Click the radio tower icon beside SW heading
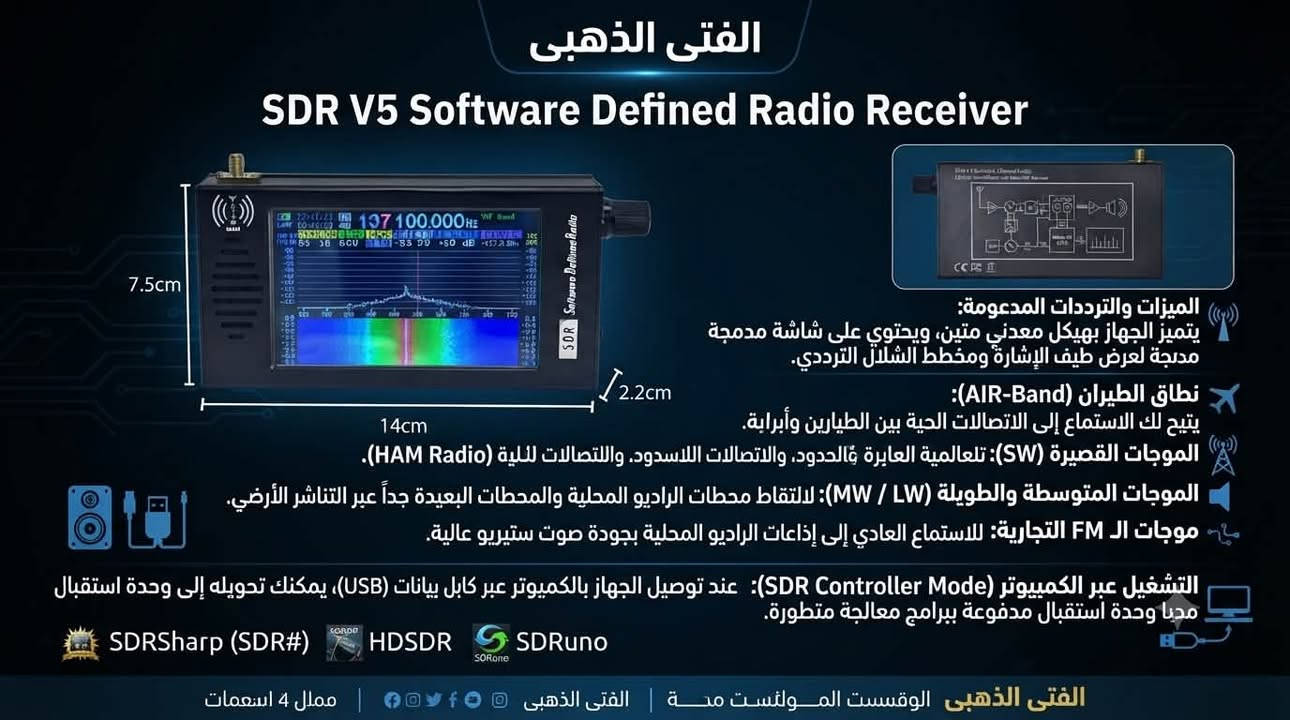 1223,454
